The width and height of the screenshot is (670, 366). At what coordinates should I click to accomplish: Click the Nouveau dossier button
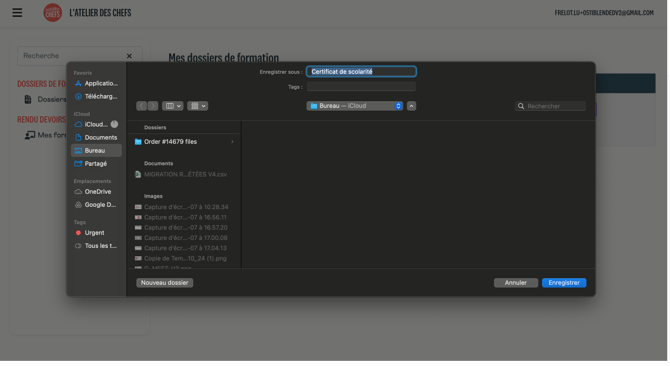[165, 283]
